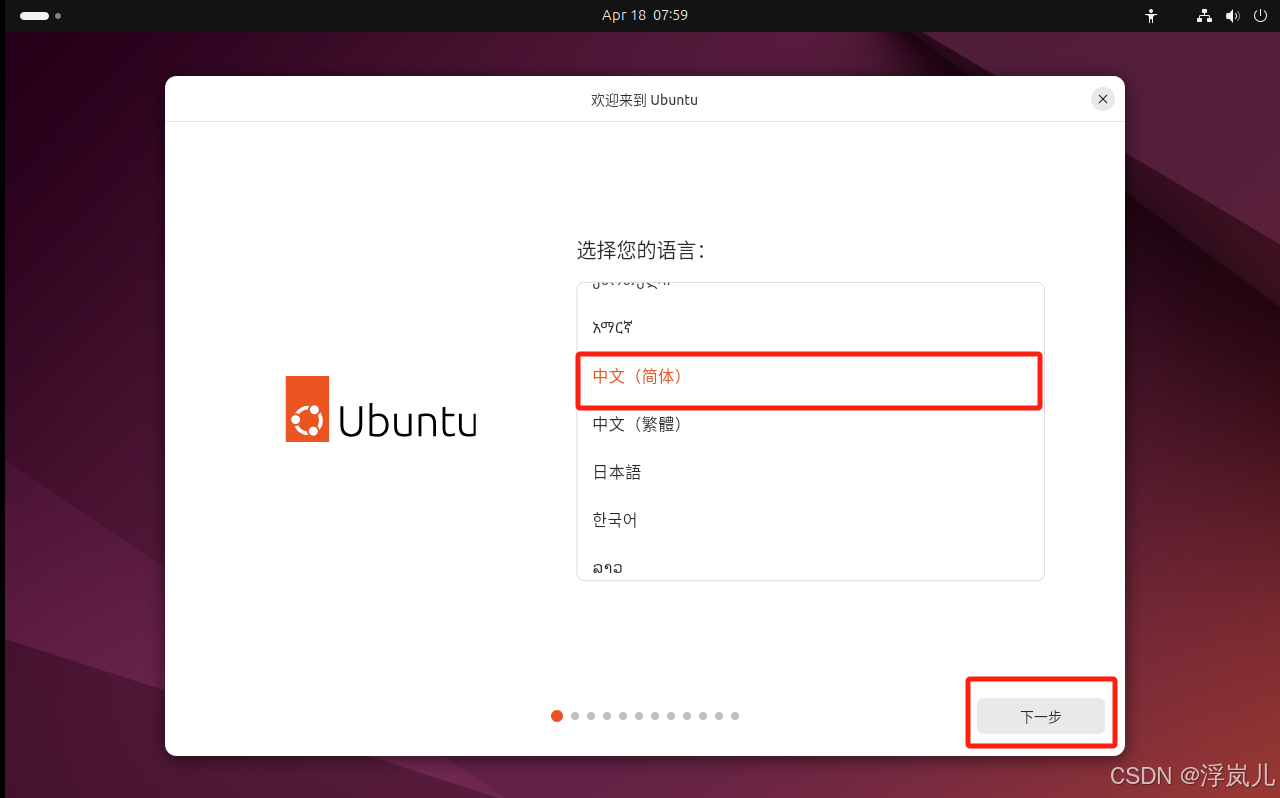Click the volume speaker icon
Viewport: 1280px width, 798px height.
tap(1232, 16)
